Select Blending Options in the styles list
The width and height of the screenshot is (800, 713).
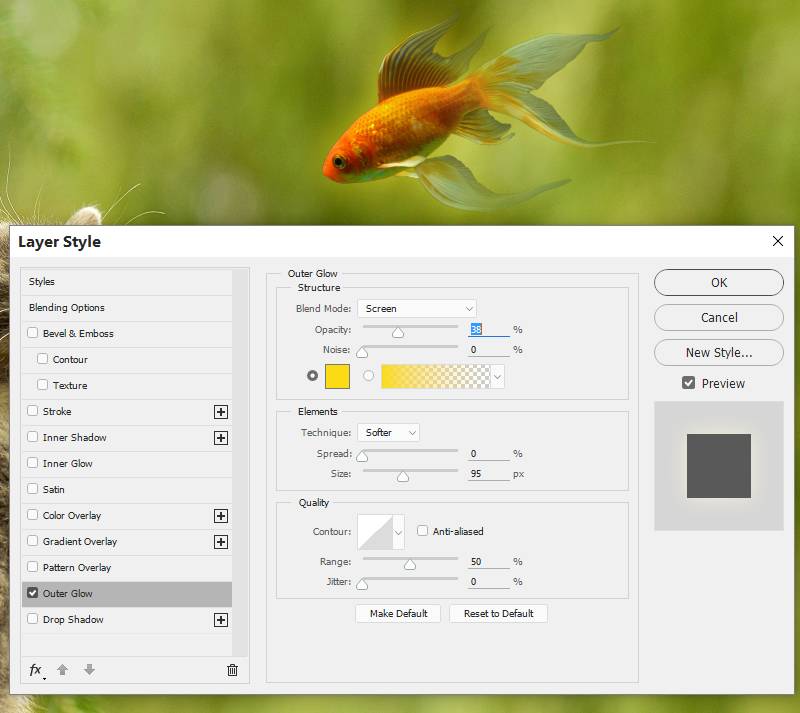click(67, 308)
